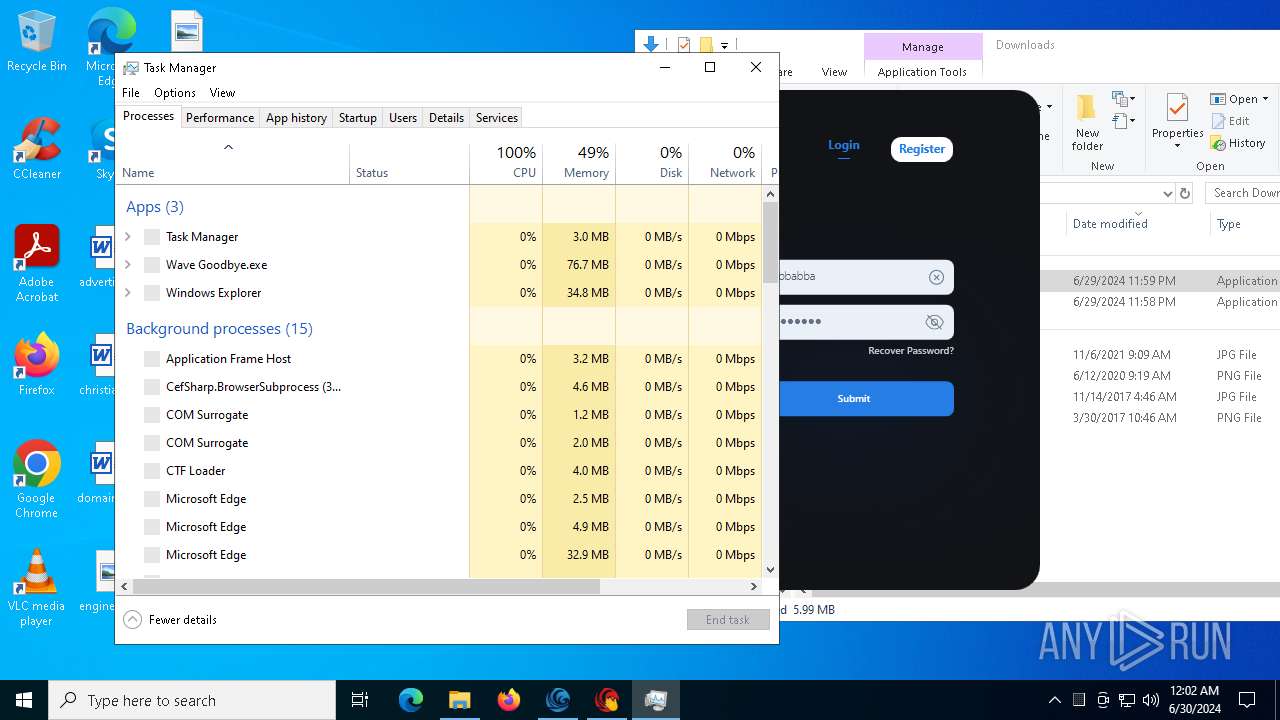1280x720 pixels.
Task: Expand the Wave Goodbye.exe process row
Action: [x=128, y=265]
